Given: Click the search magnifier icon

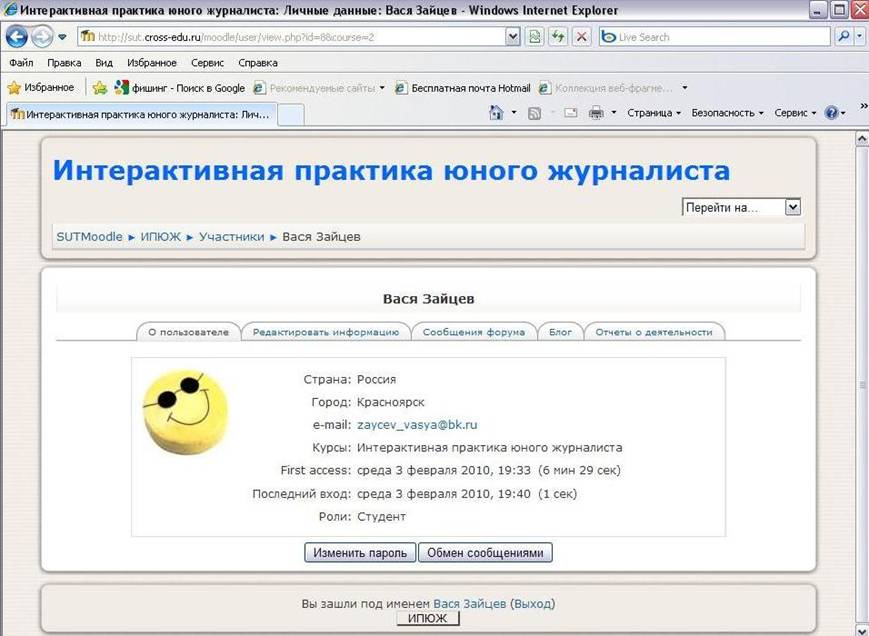Looking at the screenshot, I should (x=844, y=37).
